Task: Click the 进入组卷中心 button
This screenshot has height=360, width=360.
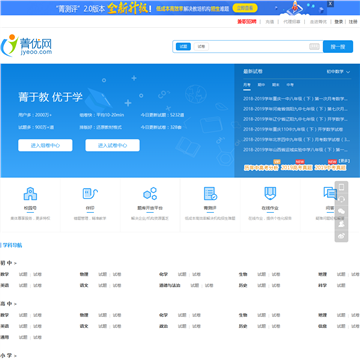Action: pyautogui.click(x=45, y=145)
